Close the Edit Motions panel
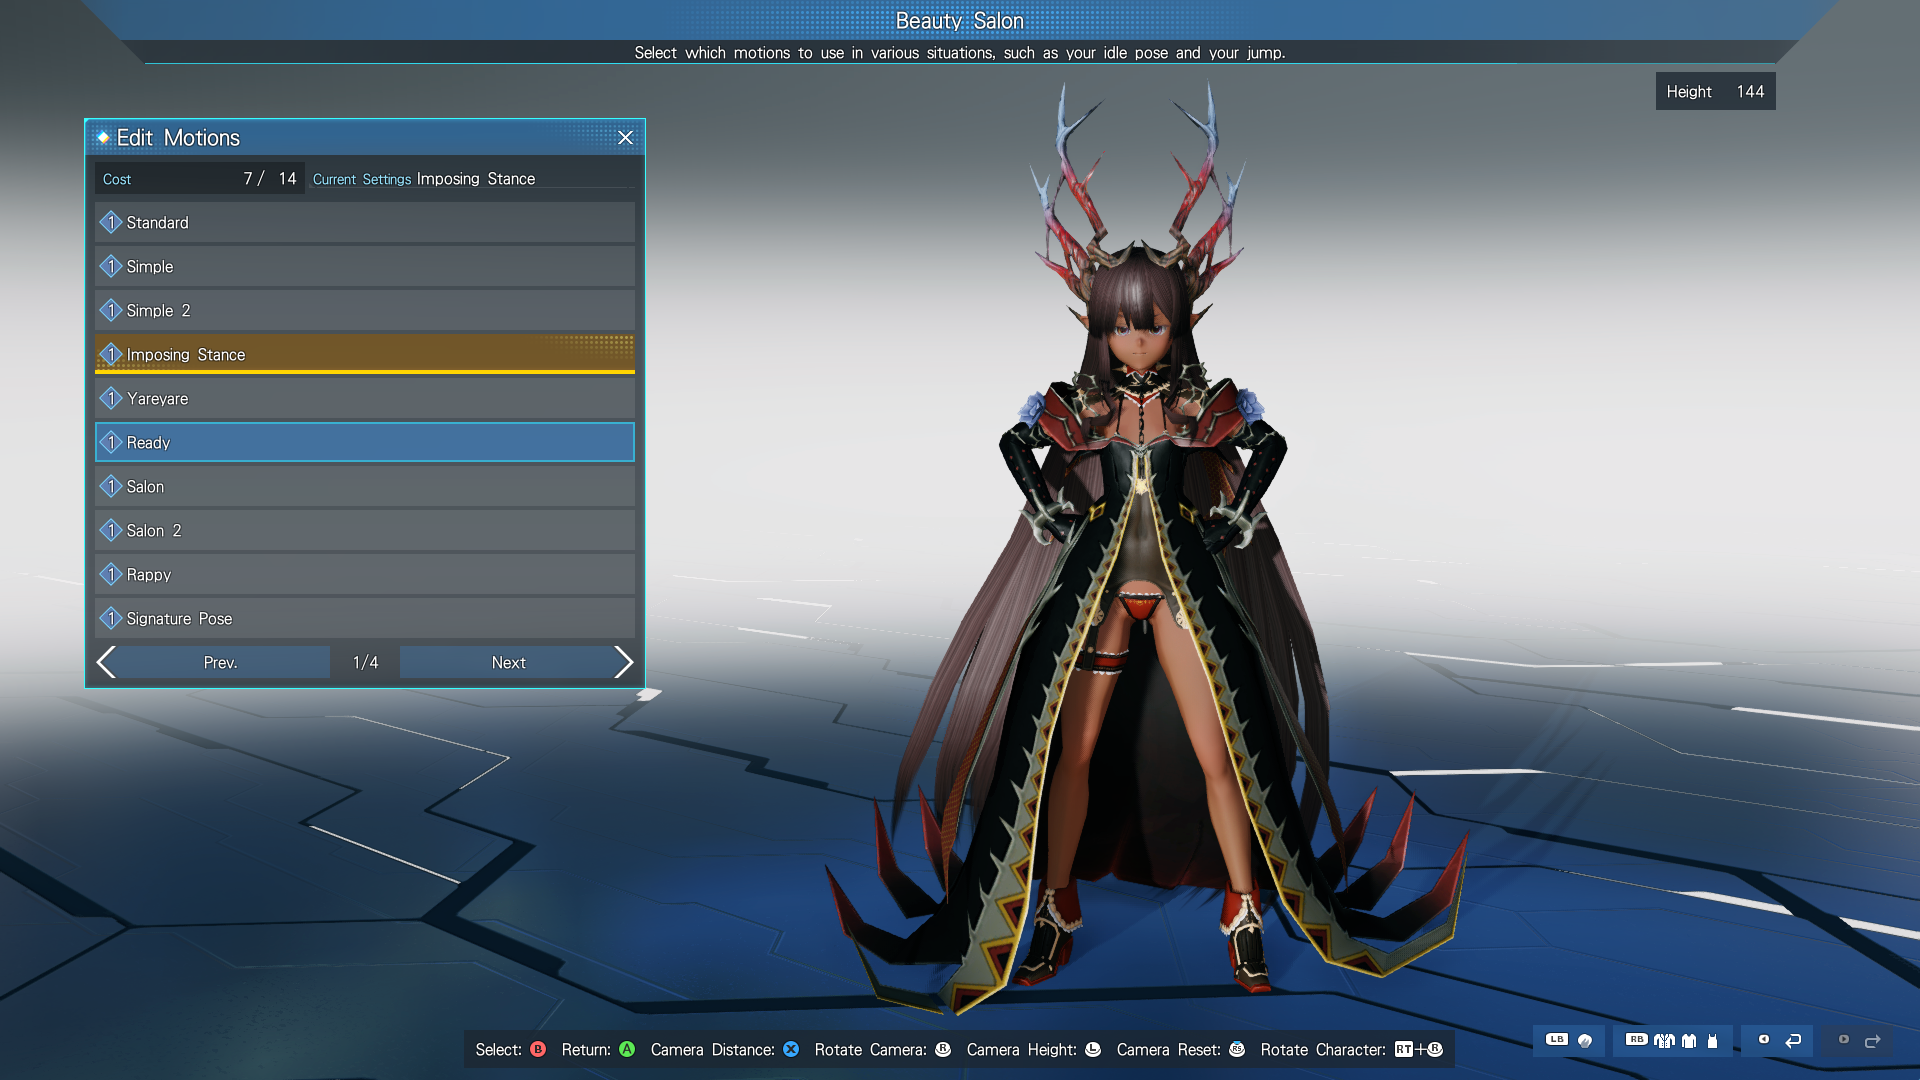The image size is (1920, 1080). click(x=625, y=138)
